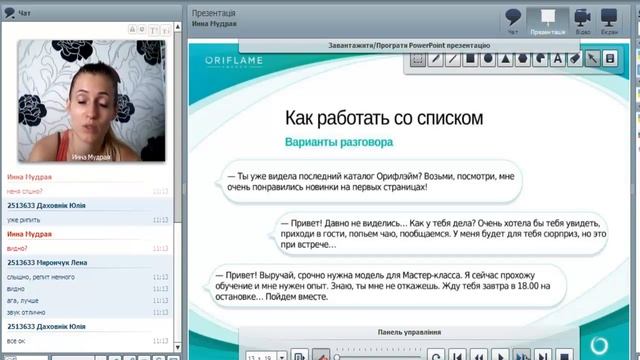
Task: Click the Oriflame logo on the slide
Action: (234, 61)
